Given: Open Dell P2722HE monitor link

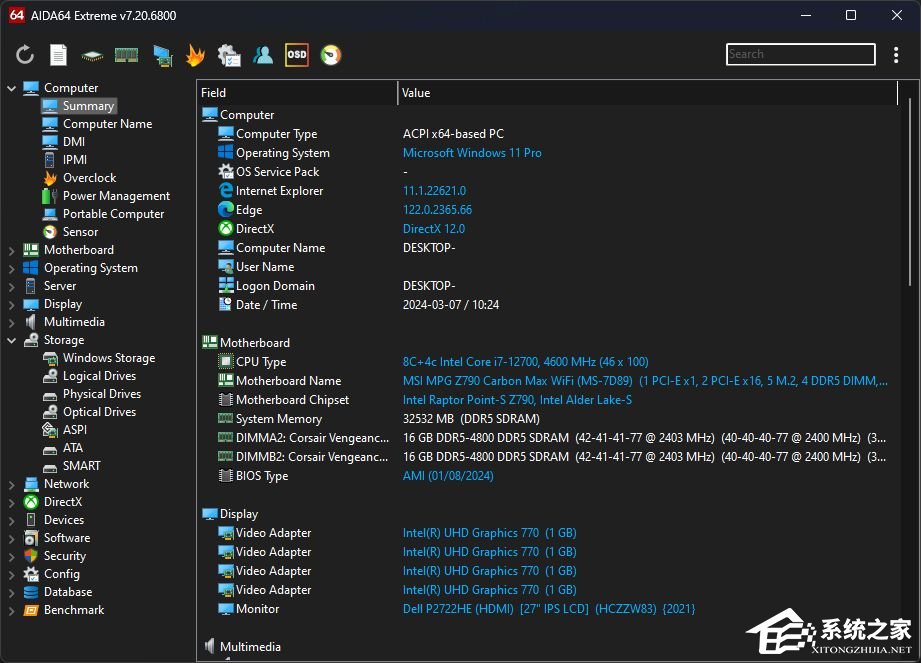Looking at the screenshot, I should pyautogui.click(x=549, y=609).
